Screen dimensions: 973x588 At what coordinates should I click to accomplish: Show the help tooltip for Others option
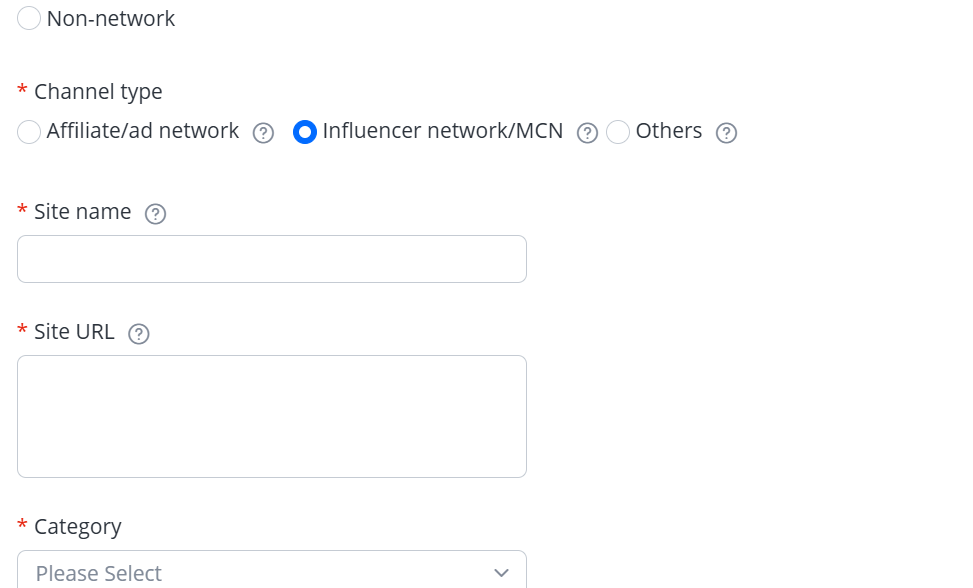pyautogui.click(x=727, y=133)
